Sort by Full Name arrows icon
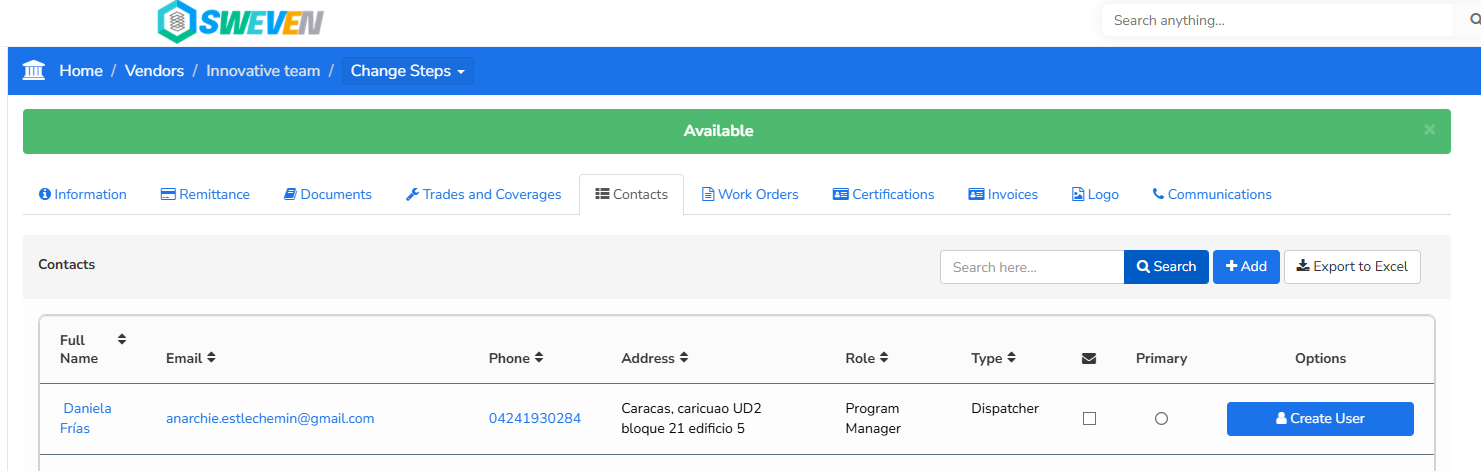Screen dimensions: 1481x471 click(122, 339)
